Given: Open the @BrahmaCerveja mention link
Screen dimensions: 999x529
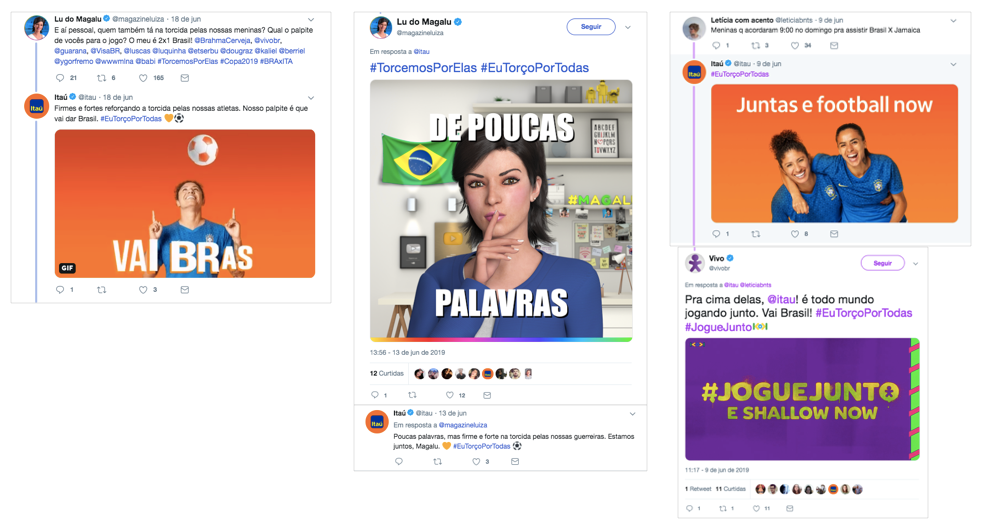Looking at the screenshot, I should [x=222, y=40].
